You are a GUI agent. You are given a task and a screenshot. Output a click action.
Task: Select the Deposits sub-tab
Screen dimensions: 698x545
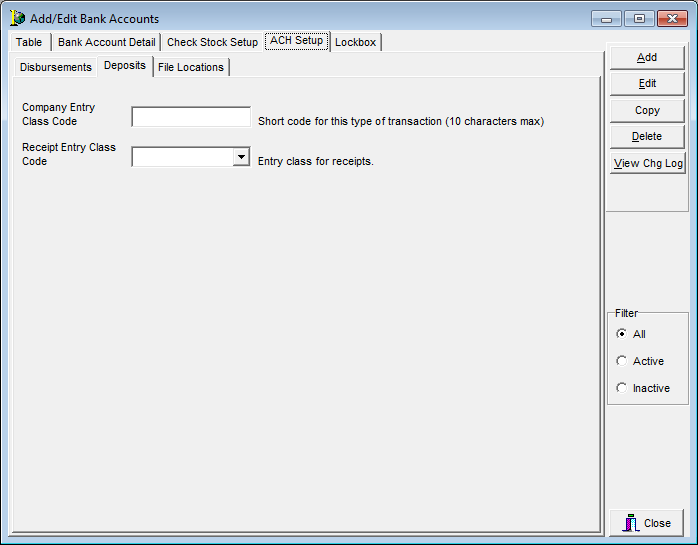(125, 66)
